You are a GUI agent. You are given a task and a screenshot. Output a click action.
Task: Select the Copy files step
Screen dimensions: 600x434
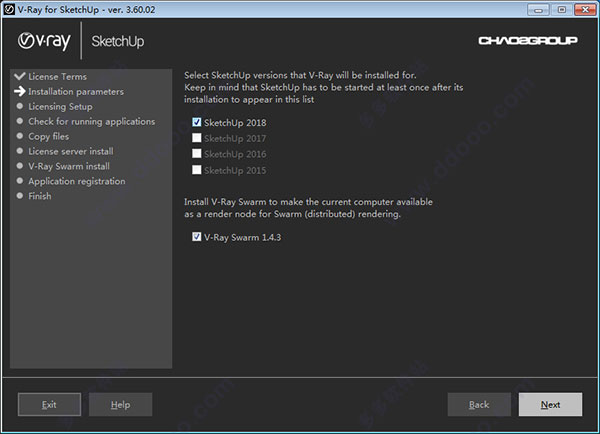click(49, 136)
